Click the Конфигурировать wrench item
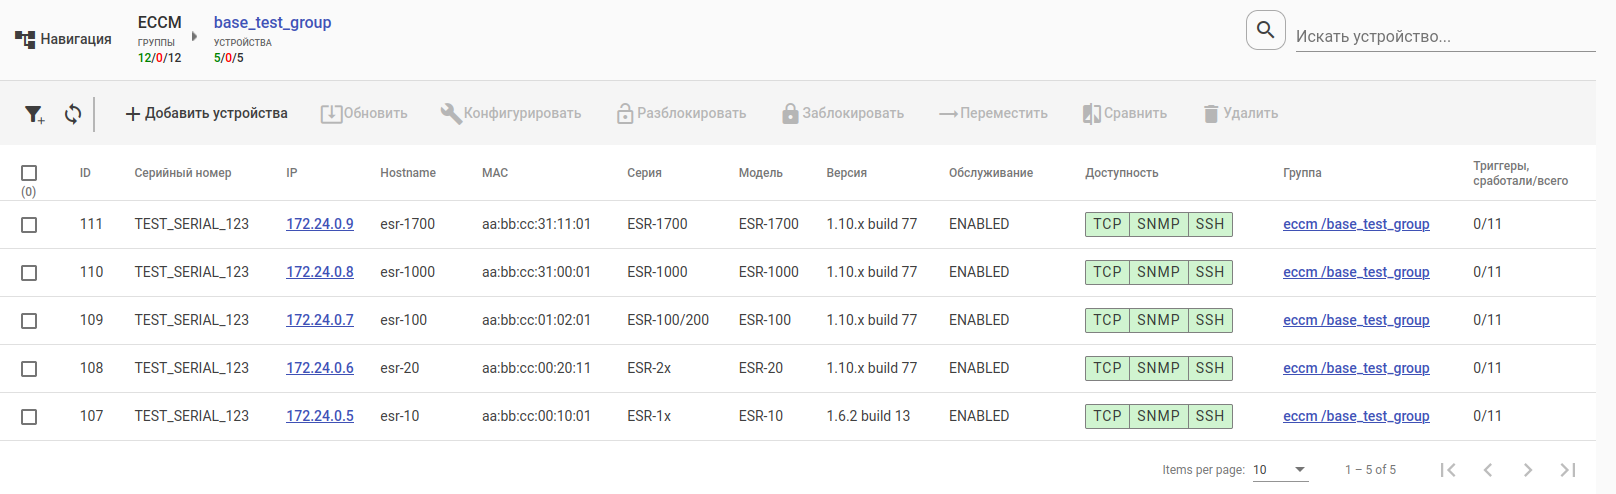Image resolution: width=1616 pixels, height=494 pixels. [x=511, y=113]
